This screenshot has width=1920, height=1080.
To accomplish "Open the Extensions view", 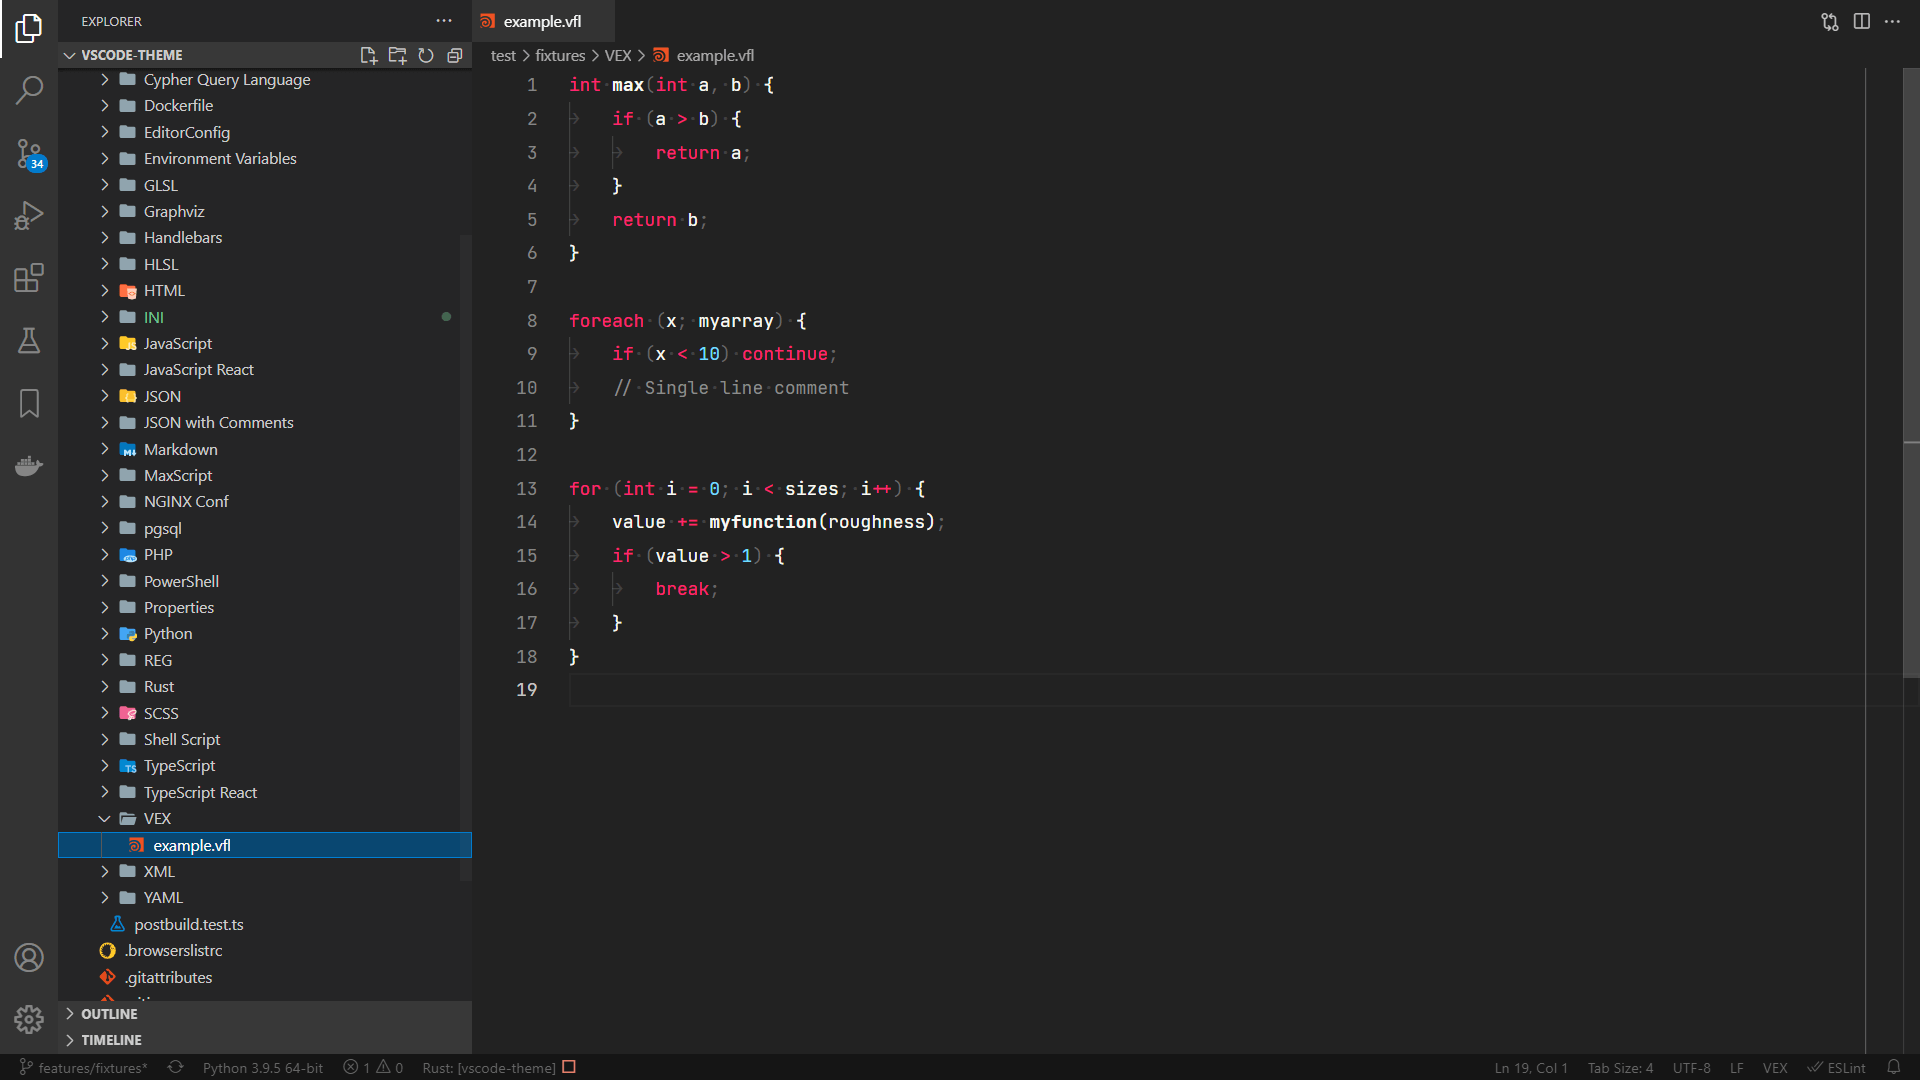I will click(29, 278).
